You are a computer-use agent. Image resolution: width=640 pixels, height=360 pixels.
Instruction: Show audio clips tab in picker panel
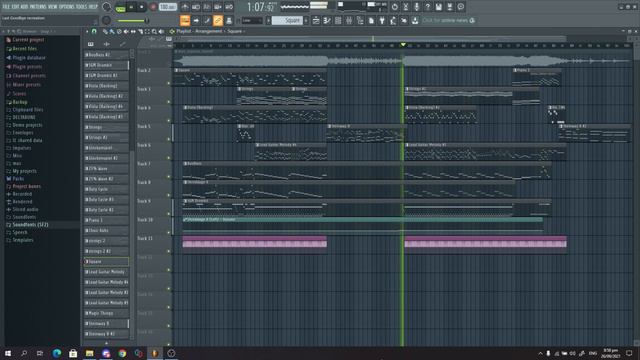107,44
